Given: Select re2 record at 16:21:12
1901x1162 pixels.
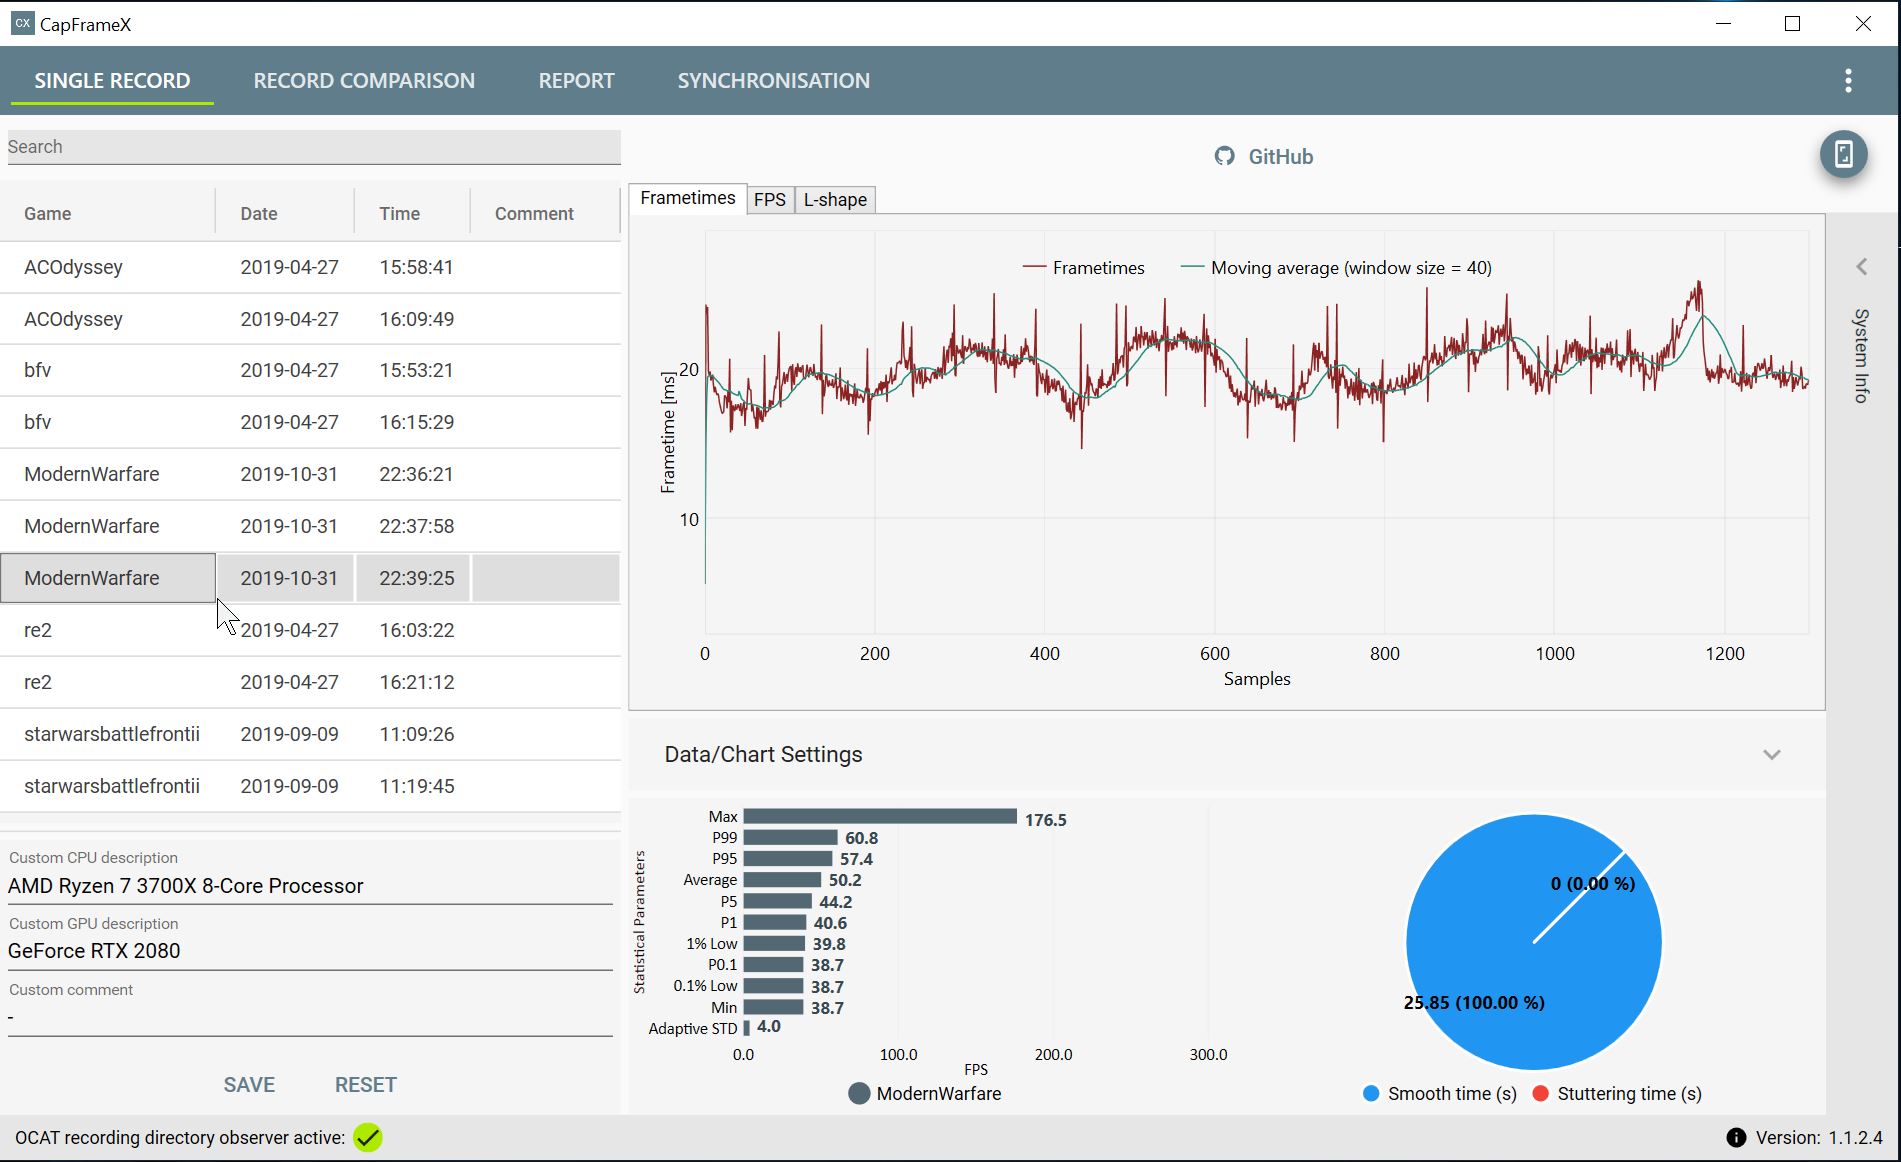Looking at the screenshot, I should tap(310, 682).
